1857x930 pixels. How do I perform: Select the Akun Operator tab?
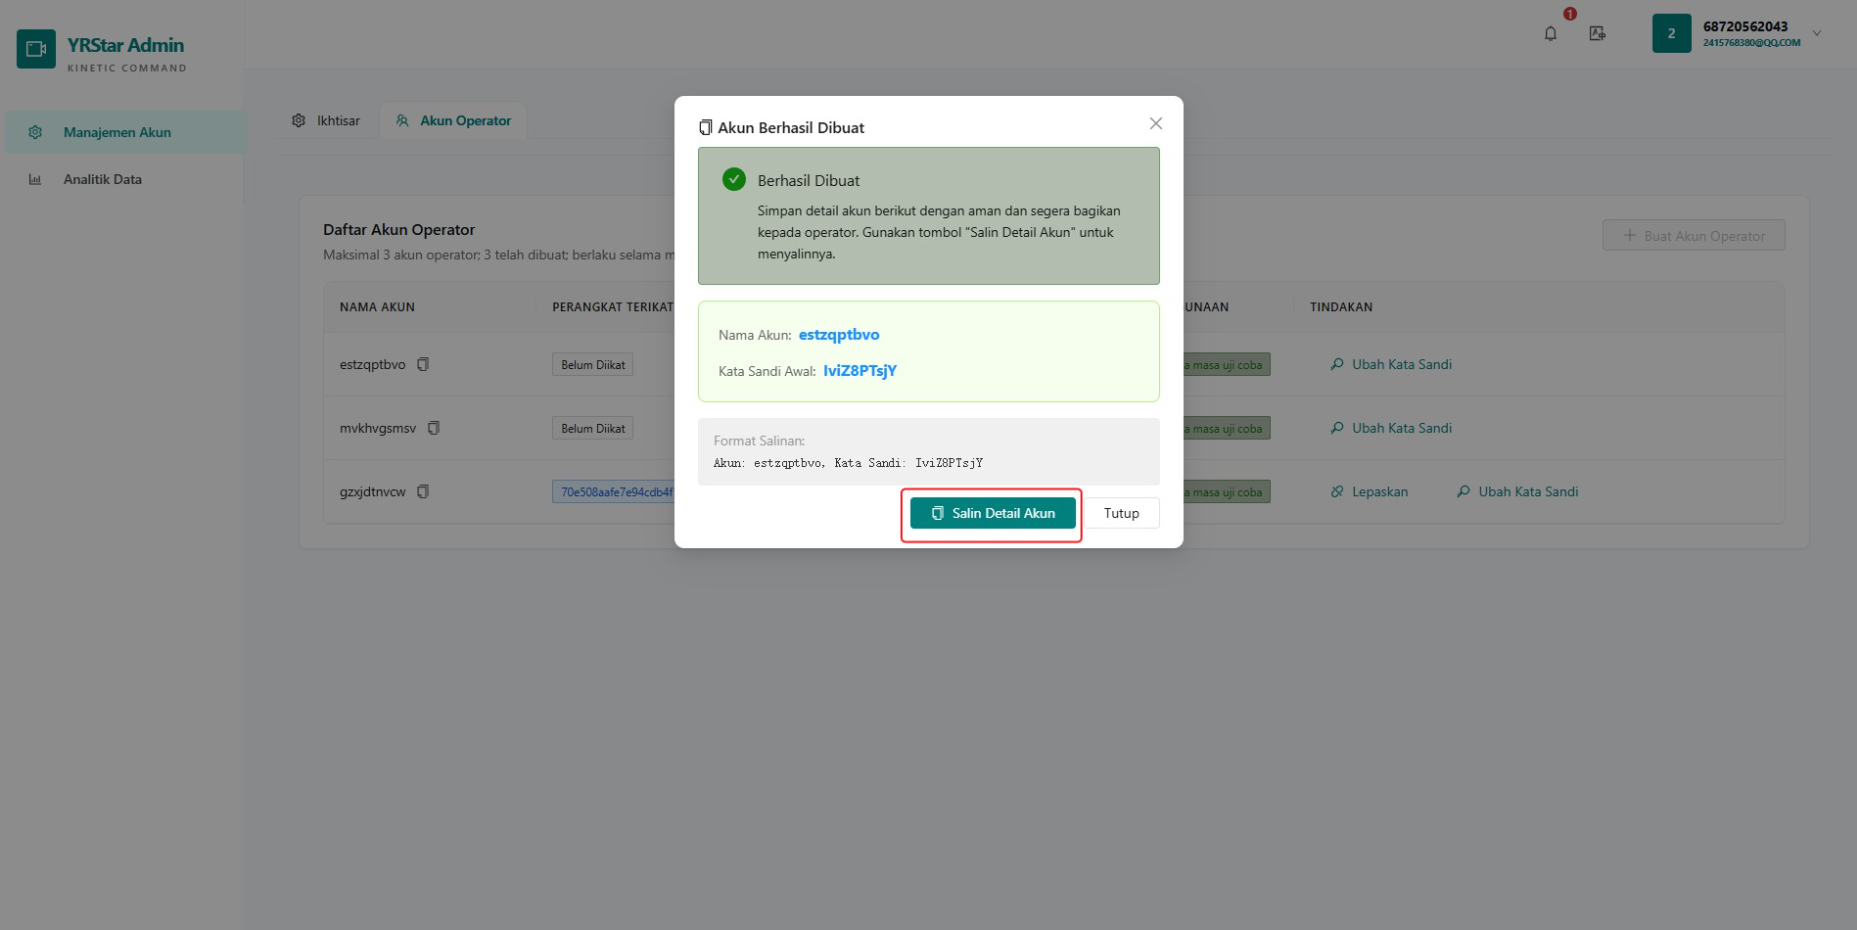coord(453,120)
